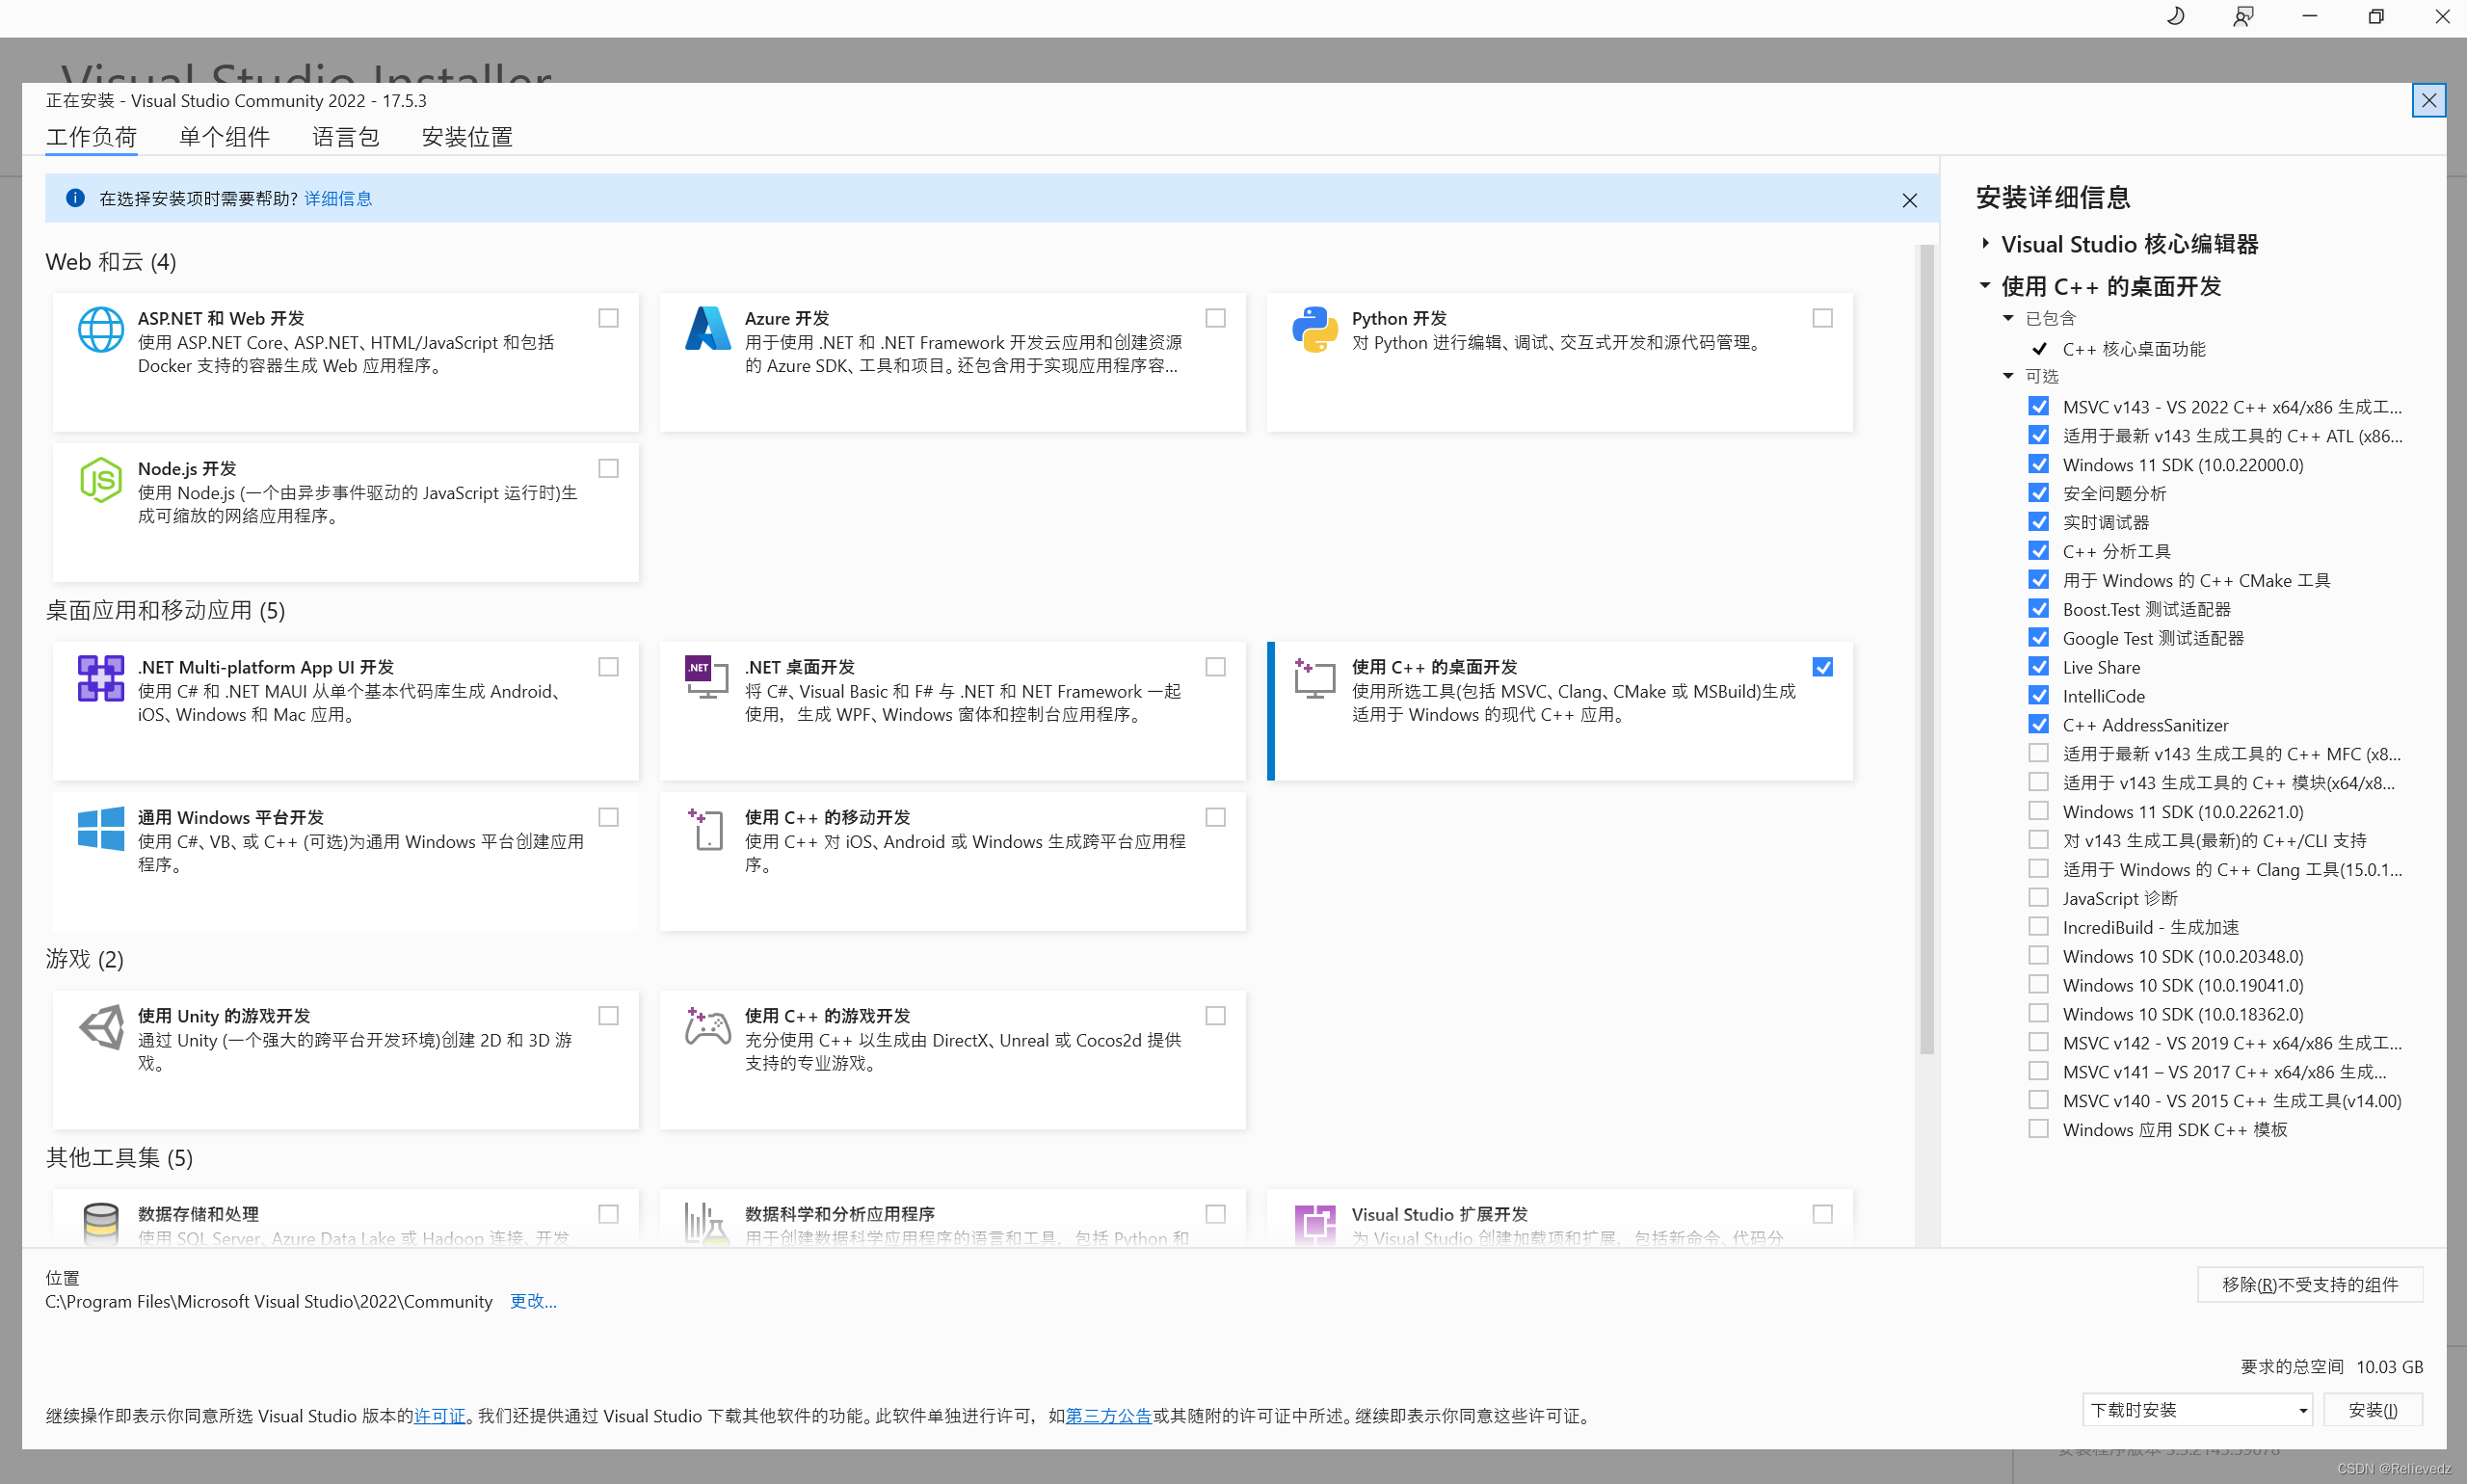Open the 详细信息 help link
Viewport: 2467px width, 1484px height.
[338, 198]
